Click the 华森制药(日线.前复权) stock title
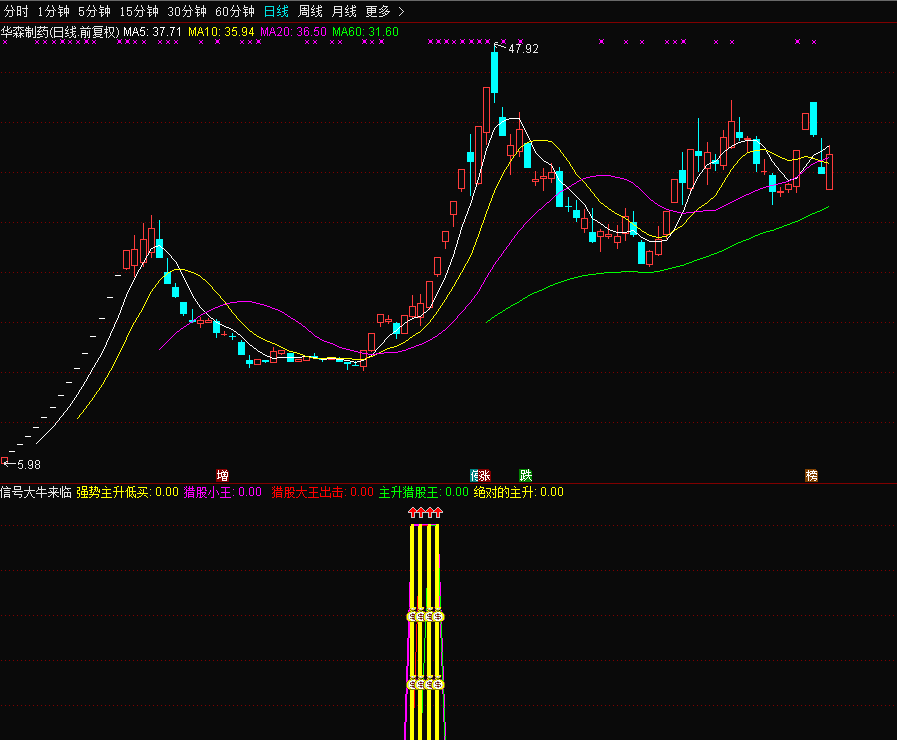 pos(60,32)
